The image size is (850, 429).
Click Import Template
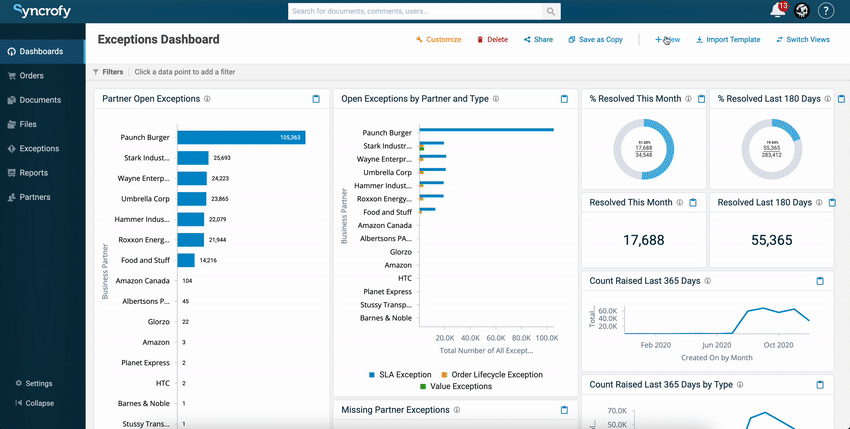click(728, 40)
